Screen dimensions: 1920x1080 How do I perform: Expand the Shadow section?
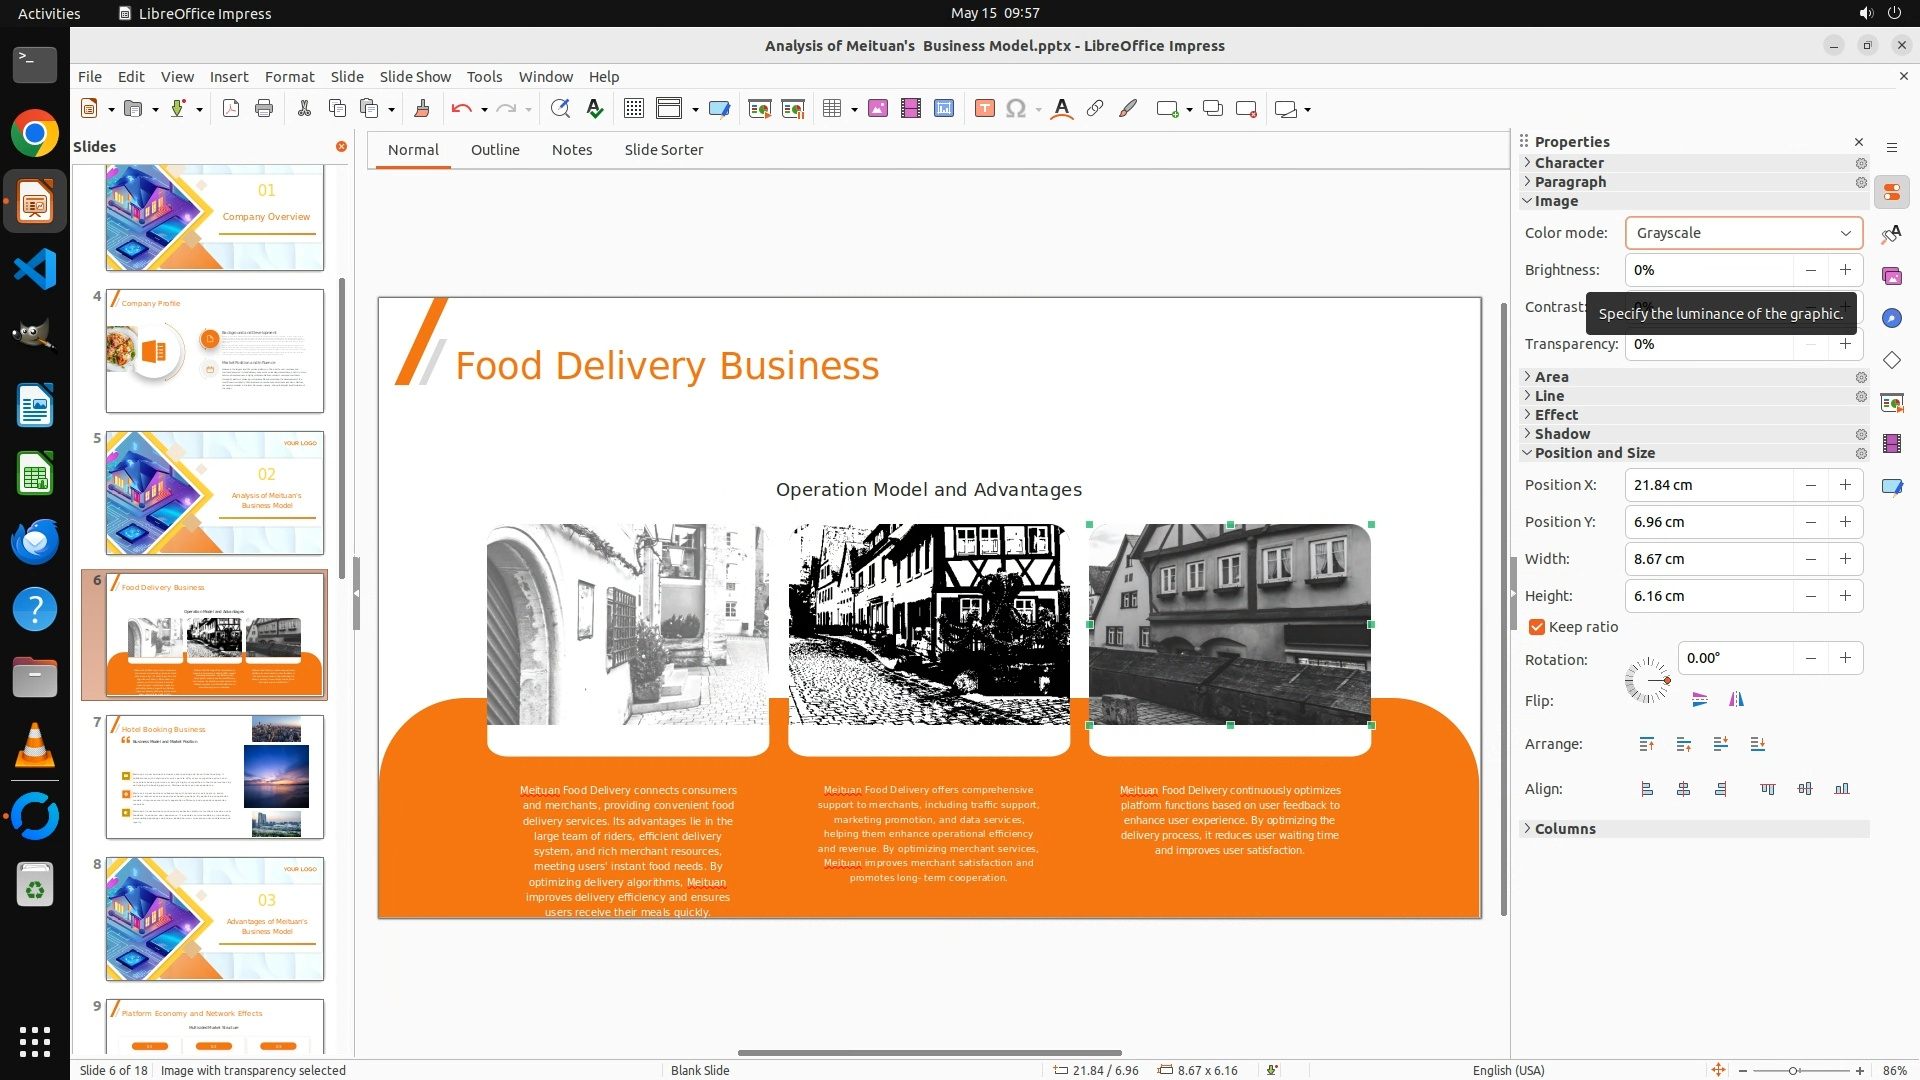click(1562, 434)
